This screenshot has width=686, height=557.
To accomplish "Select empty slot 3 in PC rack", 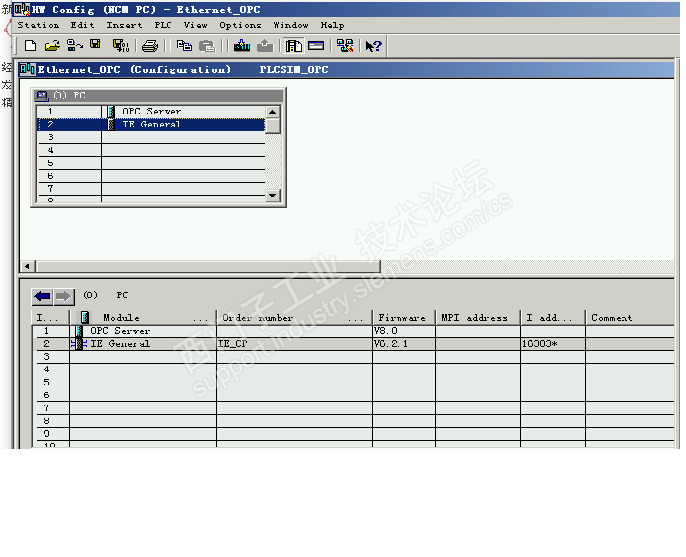I will pyautogui.click(x=151, y=137).
